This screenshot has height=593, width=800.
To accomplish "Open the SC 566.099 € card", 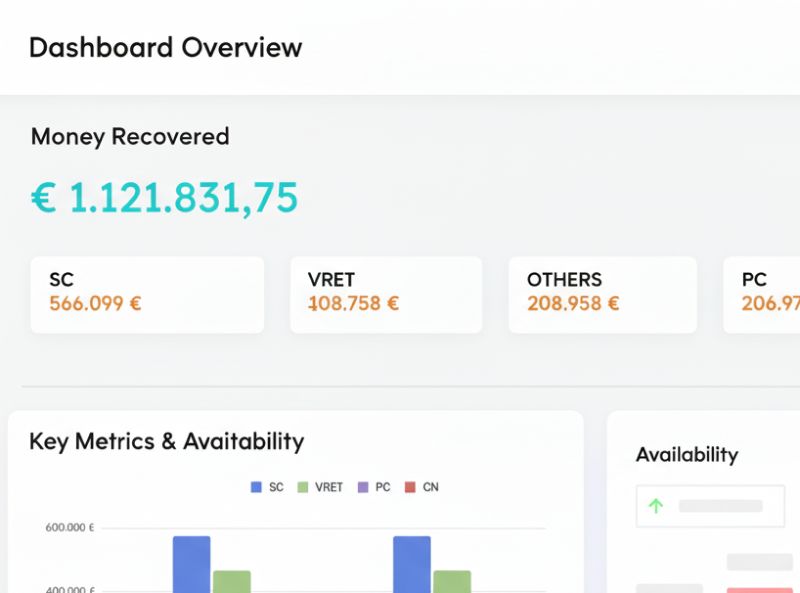I will (x=147, y=294).
